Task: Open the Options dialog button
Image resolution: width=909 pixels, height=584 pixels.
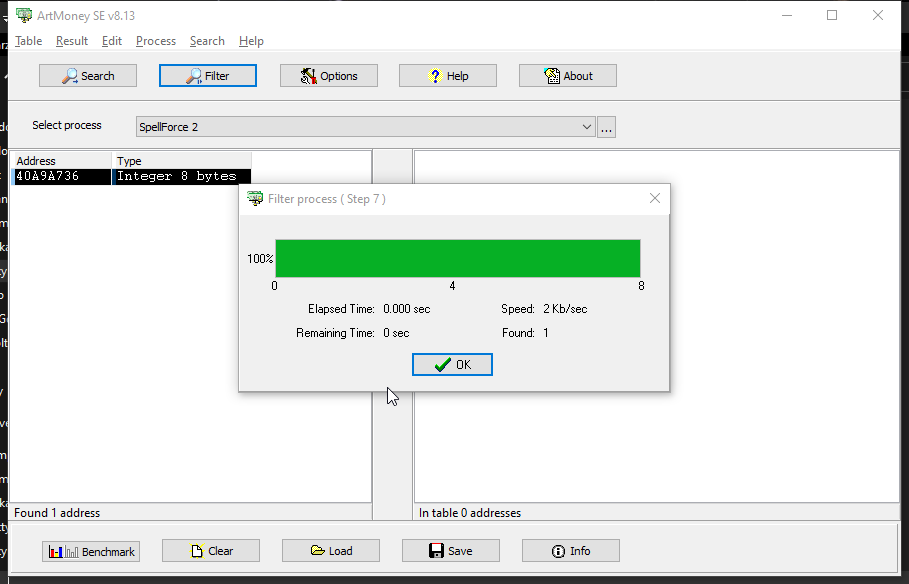Action: point(329,76)
